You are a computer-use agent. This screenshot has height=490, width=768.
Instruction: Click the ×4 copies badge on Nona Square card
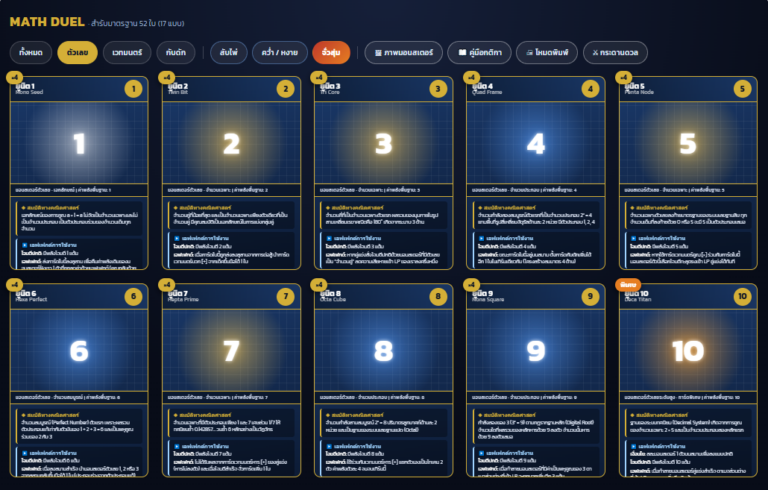tap(471, 285)
